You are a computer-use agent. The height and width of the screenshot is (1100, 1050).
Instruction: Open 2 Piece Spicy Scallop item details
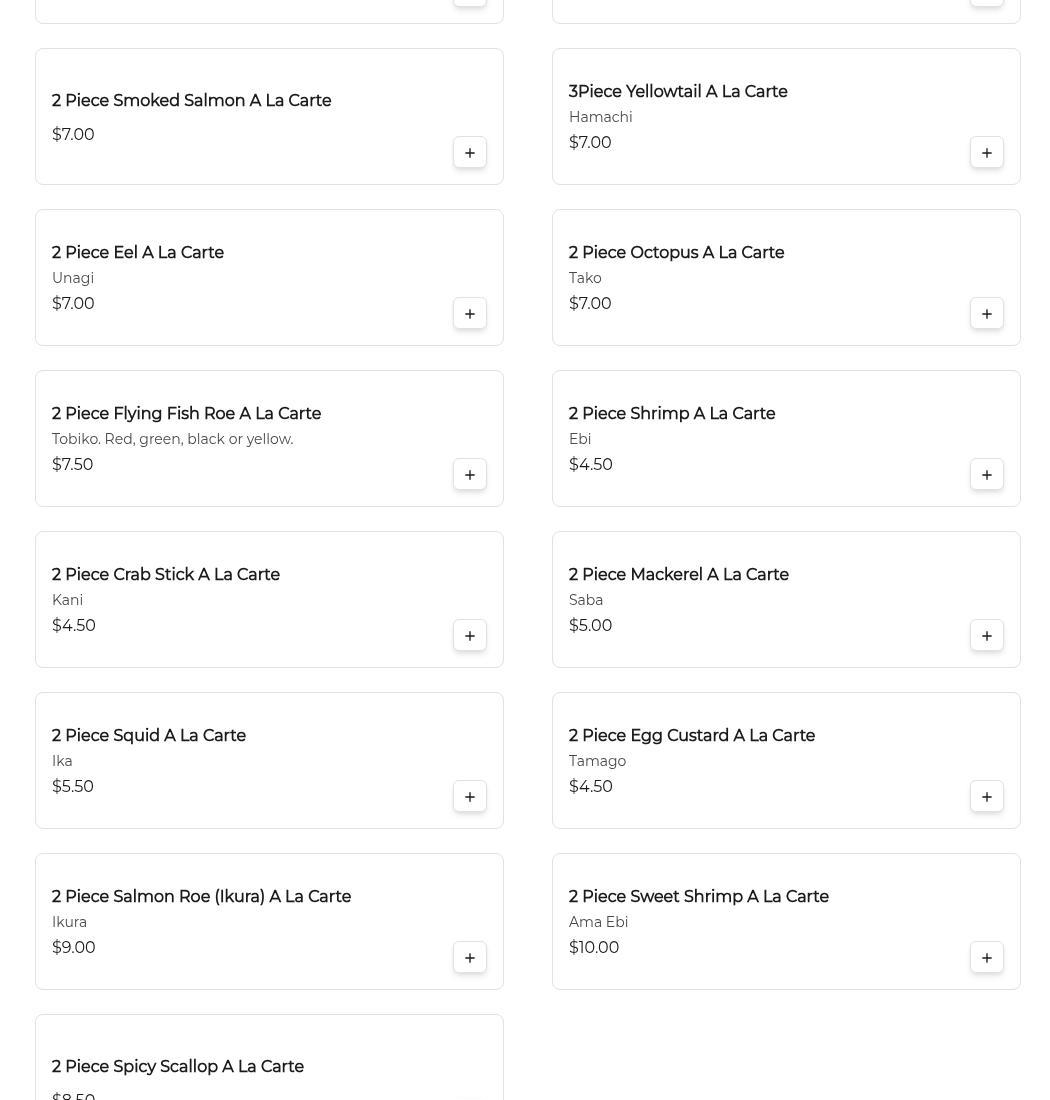(177, 1066)
